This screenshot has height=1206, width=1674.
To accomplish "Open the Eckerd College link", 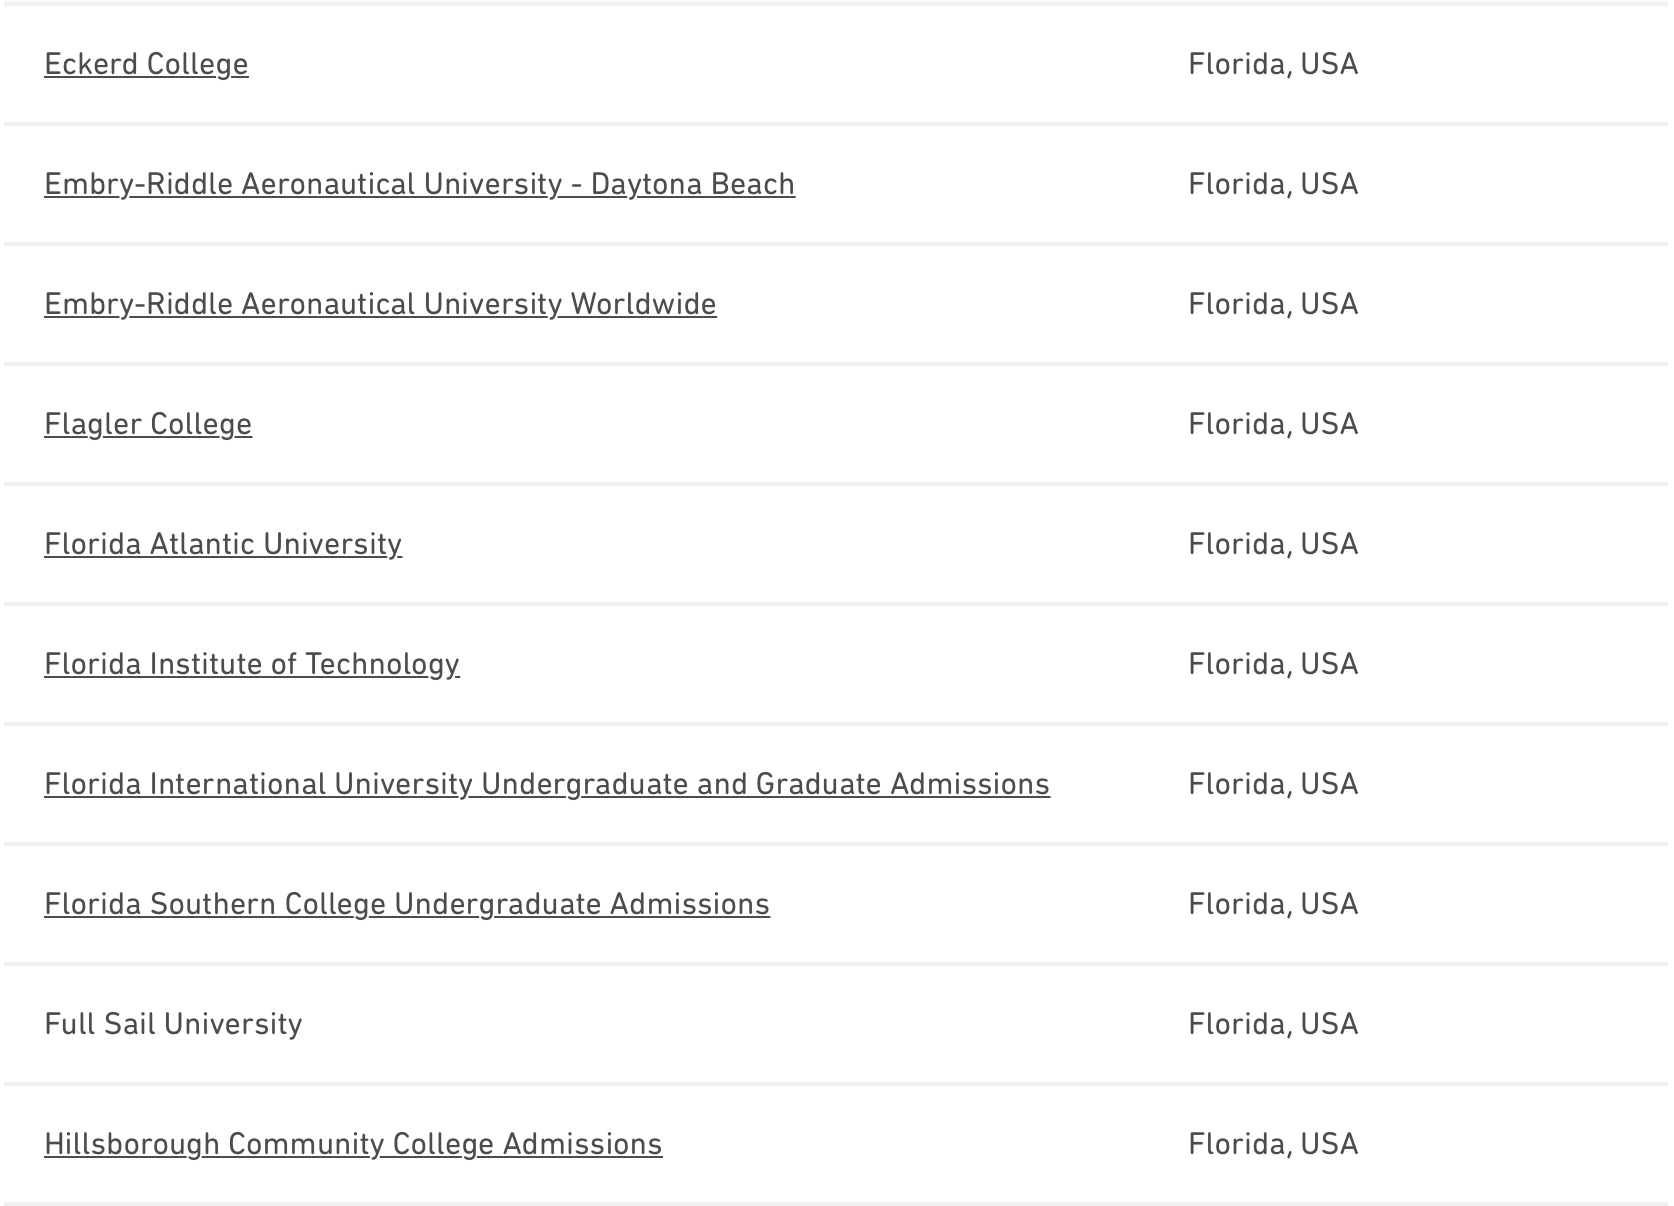I will (146, 64).
